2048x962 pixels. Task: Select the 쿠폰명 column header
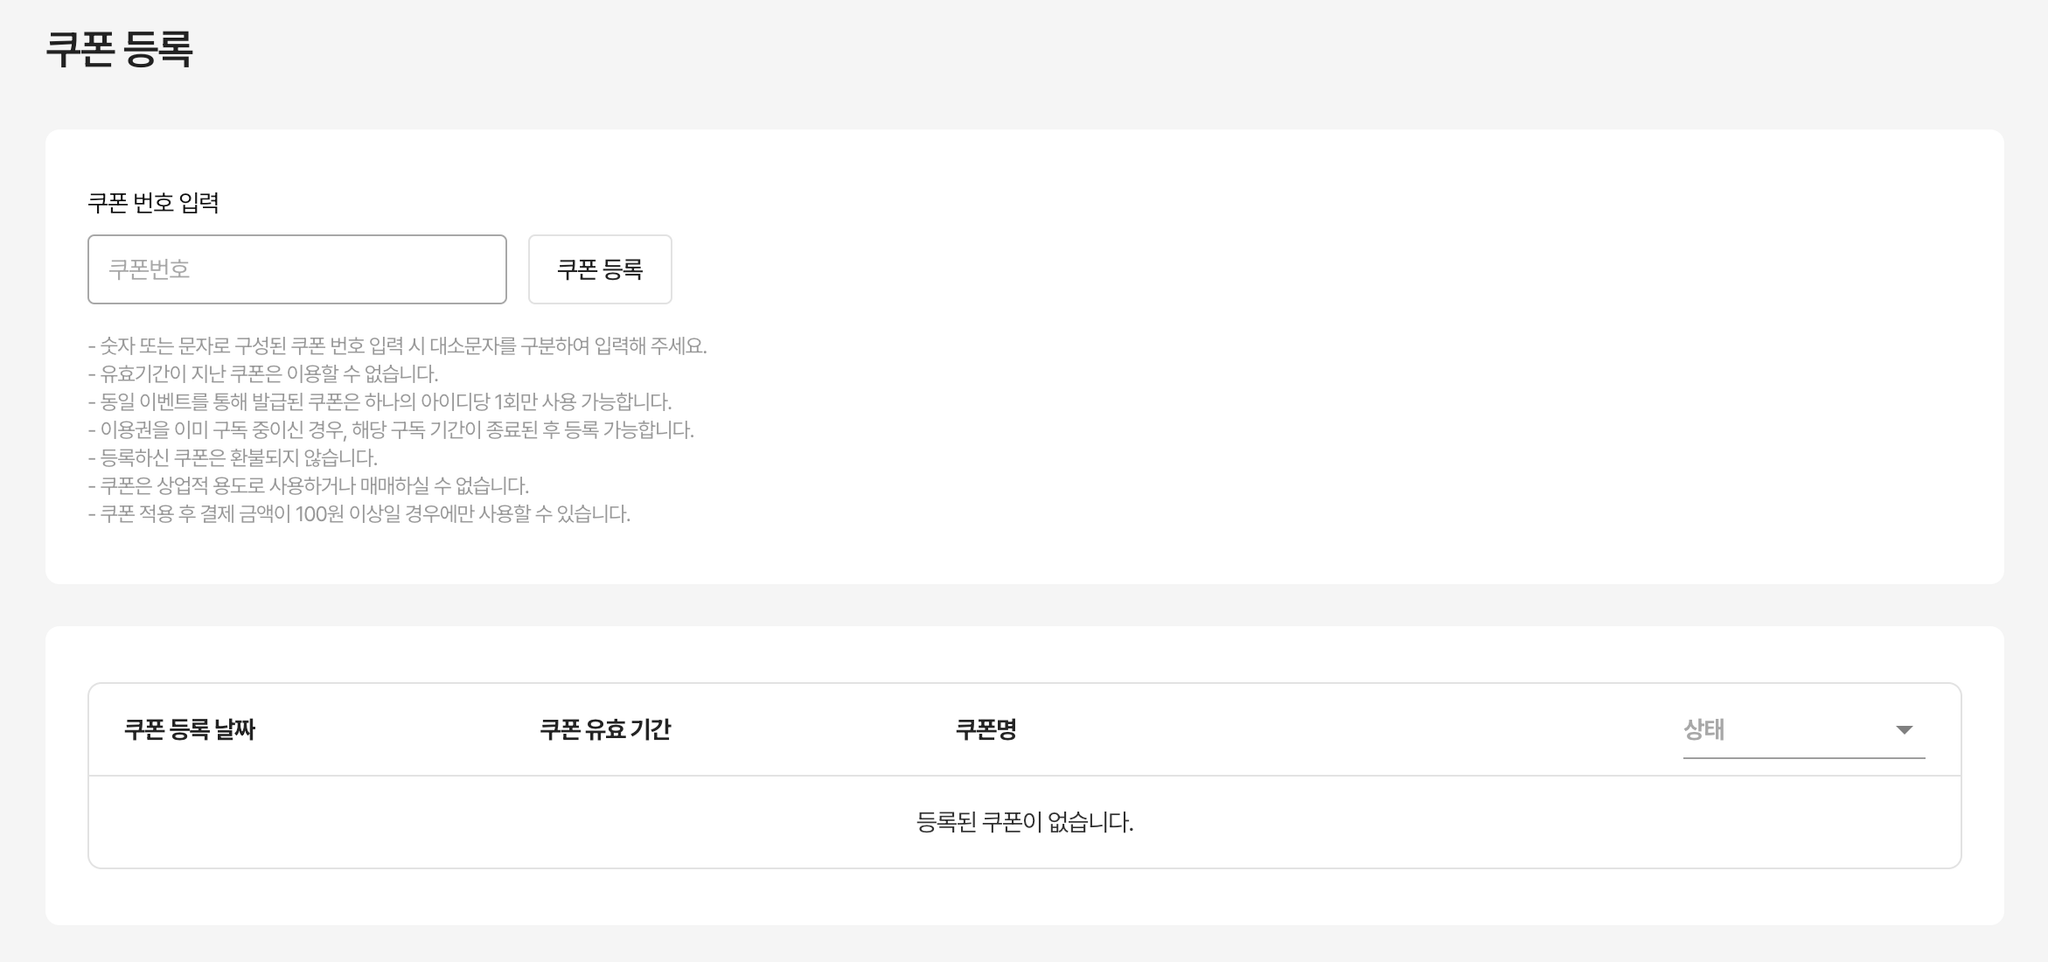986,730
